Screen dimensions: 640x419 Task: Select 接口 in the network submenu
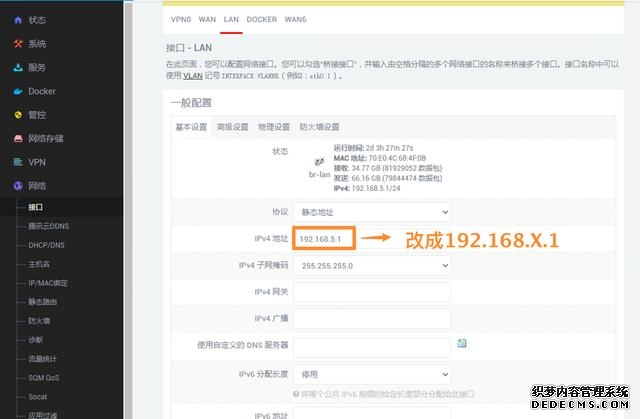click(36, 207)
